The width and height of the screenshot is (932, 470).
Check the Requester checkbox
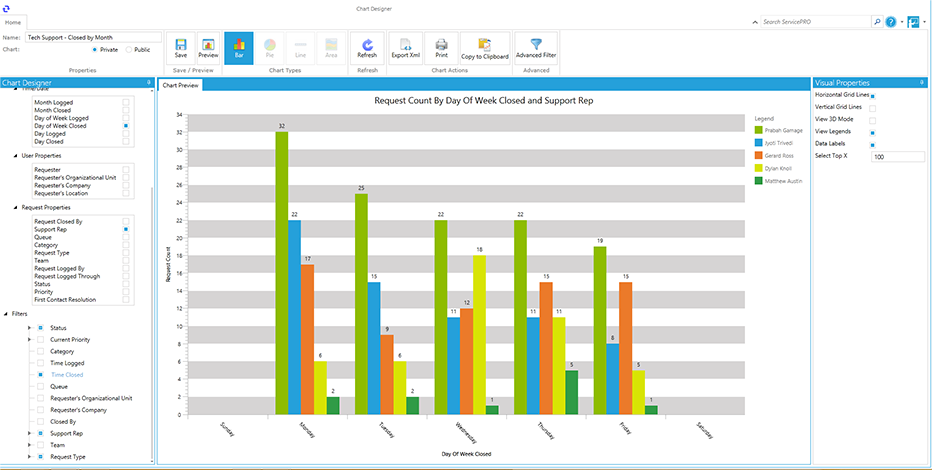(126, 170)
